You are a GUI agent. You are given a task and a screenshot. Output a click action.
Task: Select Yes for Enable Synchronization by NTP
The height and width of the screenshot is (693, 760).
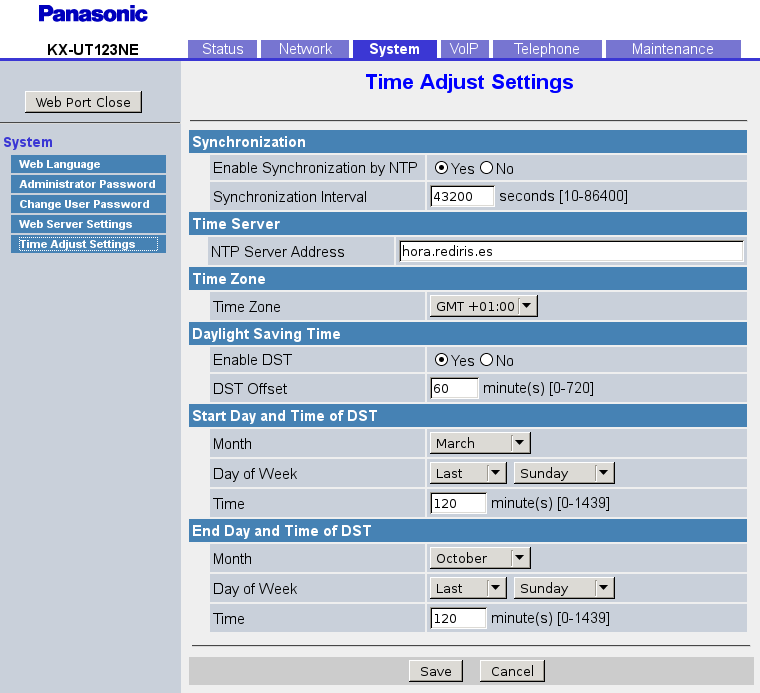click(441, 169)
